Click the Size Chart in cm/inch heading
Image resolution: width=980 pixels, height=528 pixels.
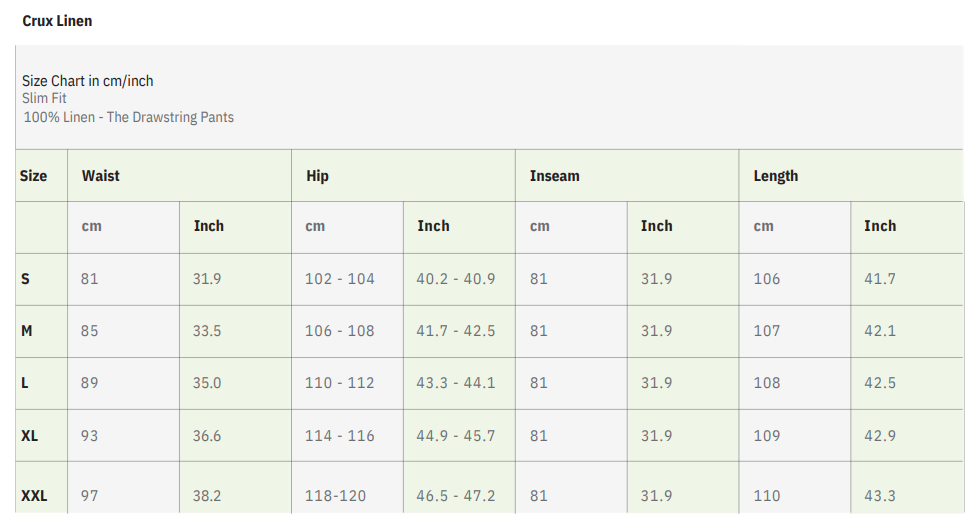click(x=88, y=81)
